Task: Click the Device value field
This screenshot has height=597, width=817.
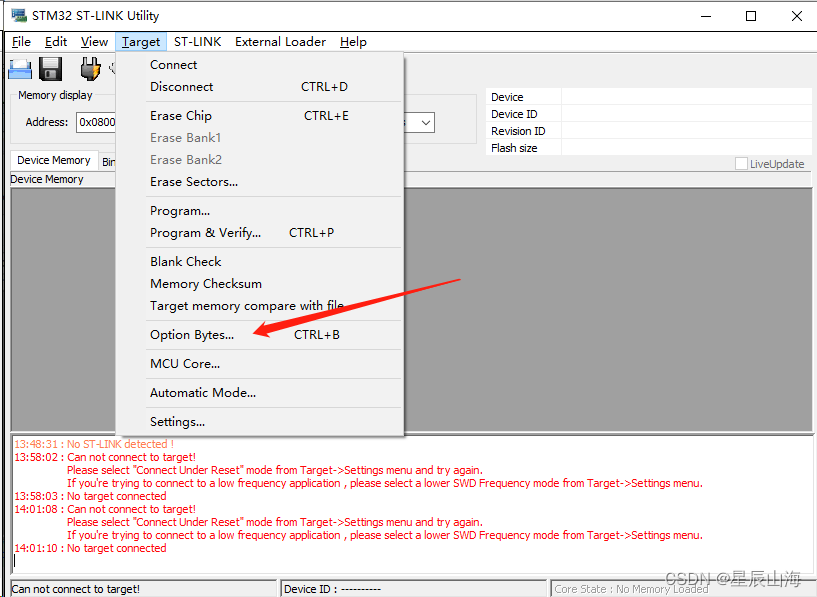Action: 686,97
